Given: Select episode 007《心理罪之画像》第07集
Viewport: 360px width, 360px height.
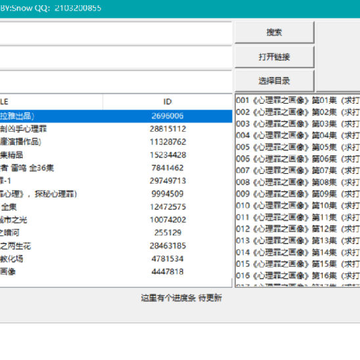Looking at the screenshot, I should 298,170.
